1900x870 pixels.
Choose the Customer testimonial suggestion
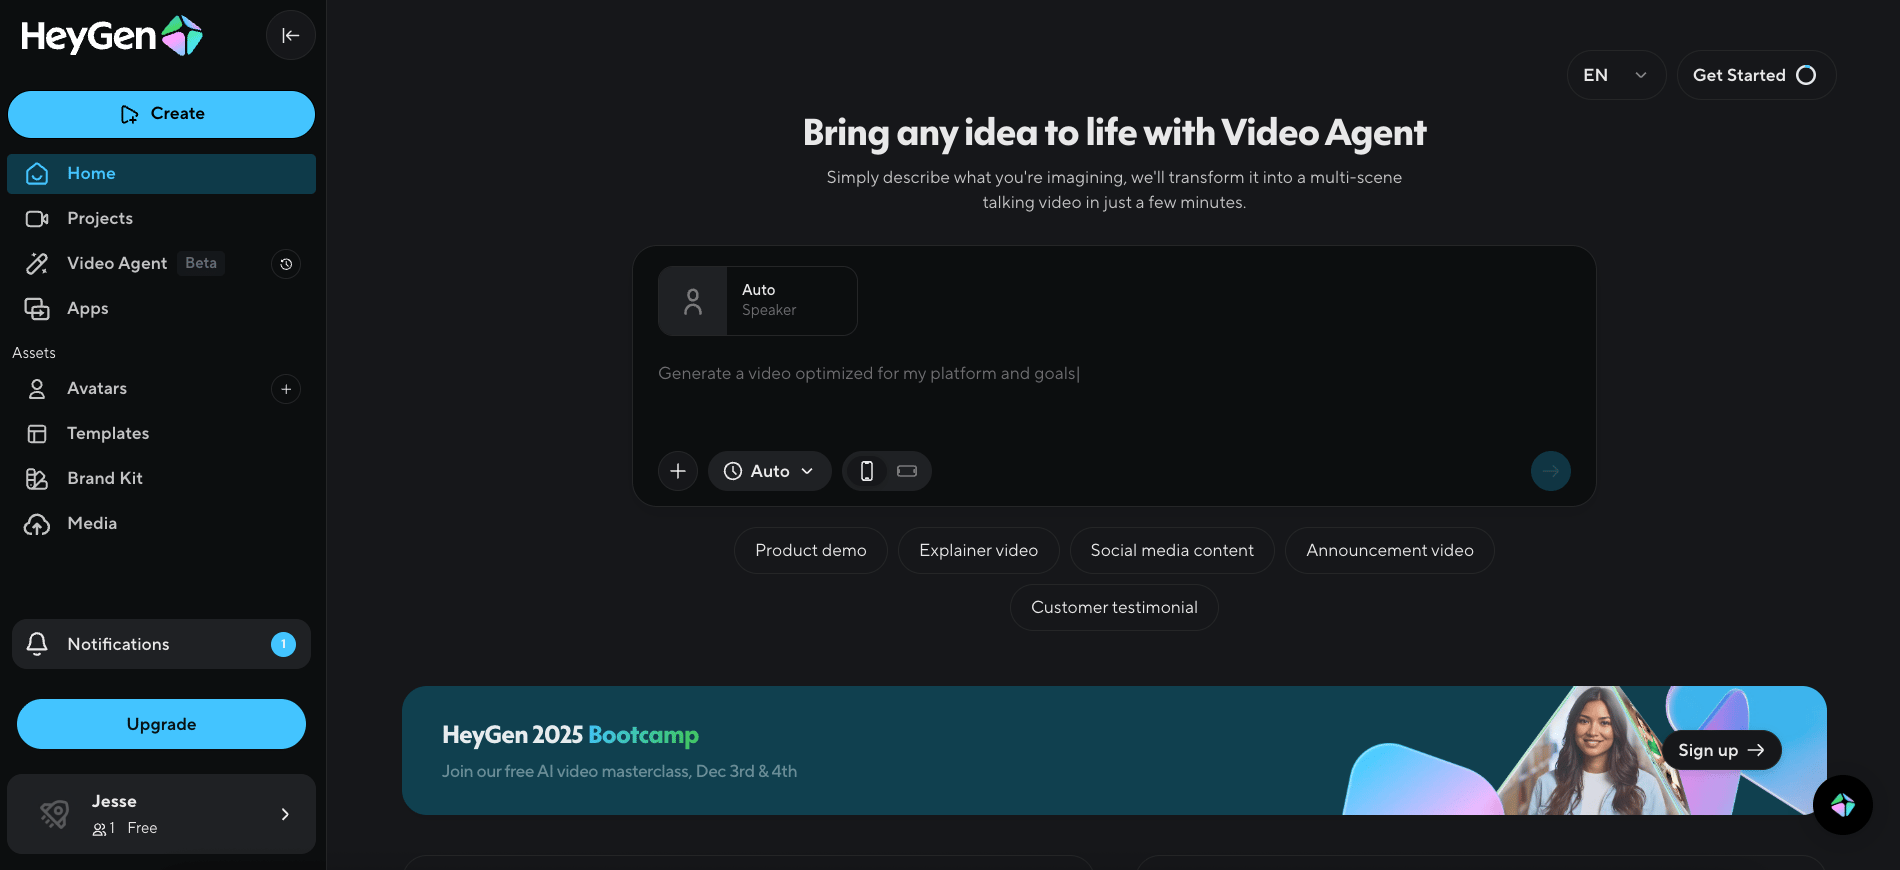tap(1114, 608)
